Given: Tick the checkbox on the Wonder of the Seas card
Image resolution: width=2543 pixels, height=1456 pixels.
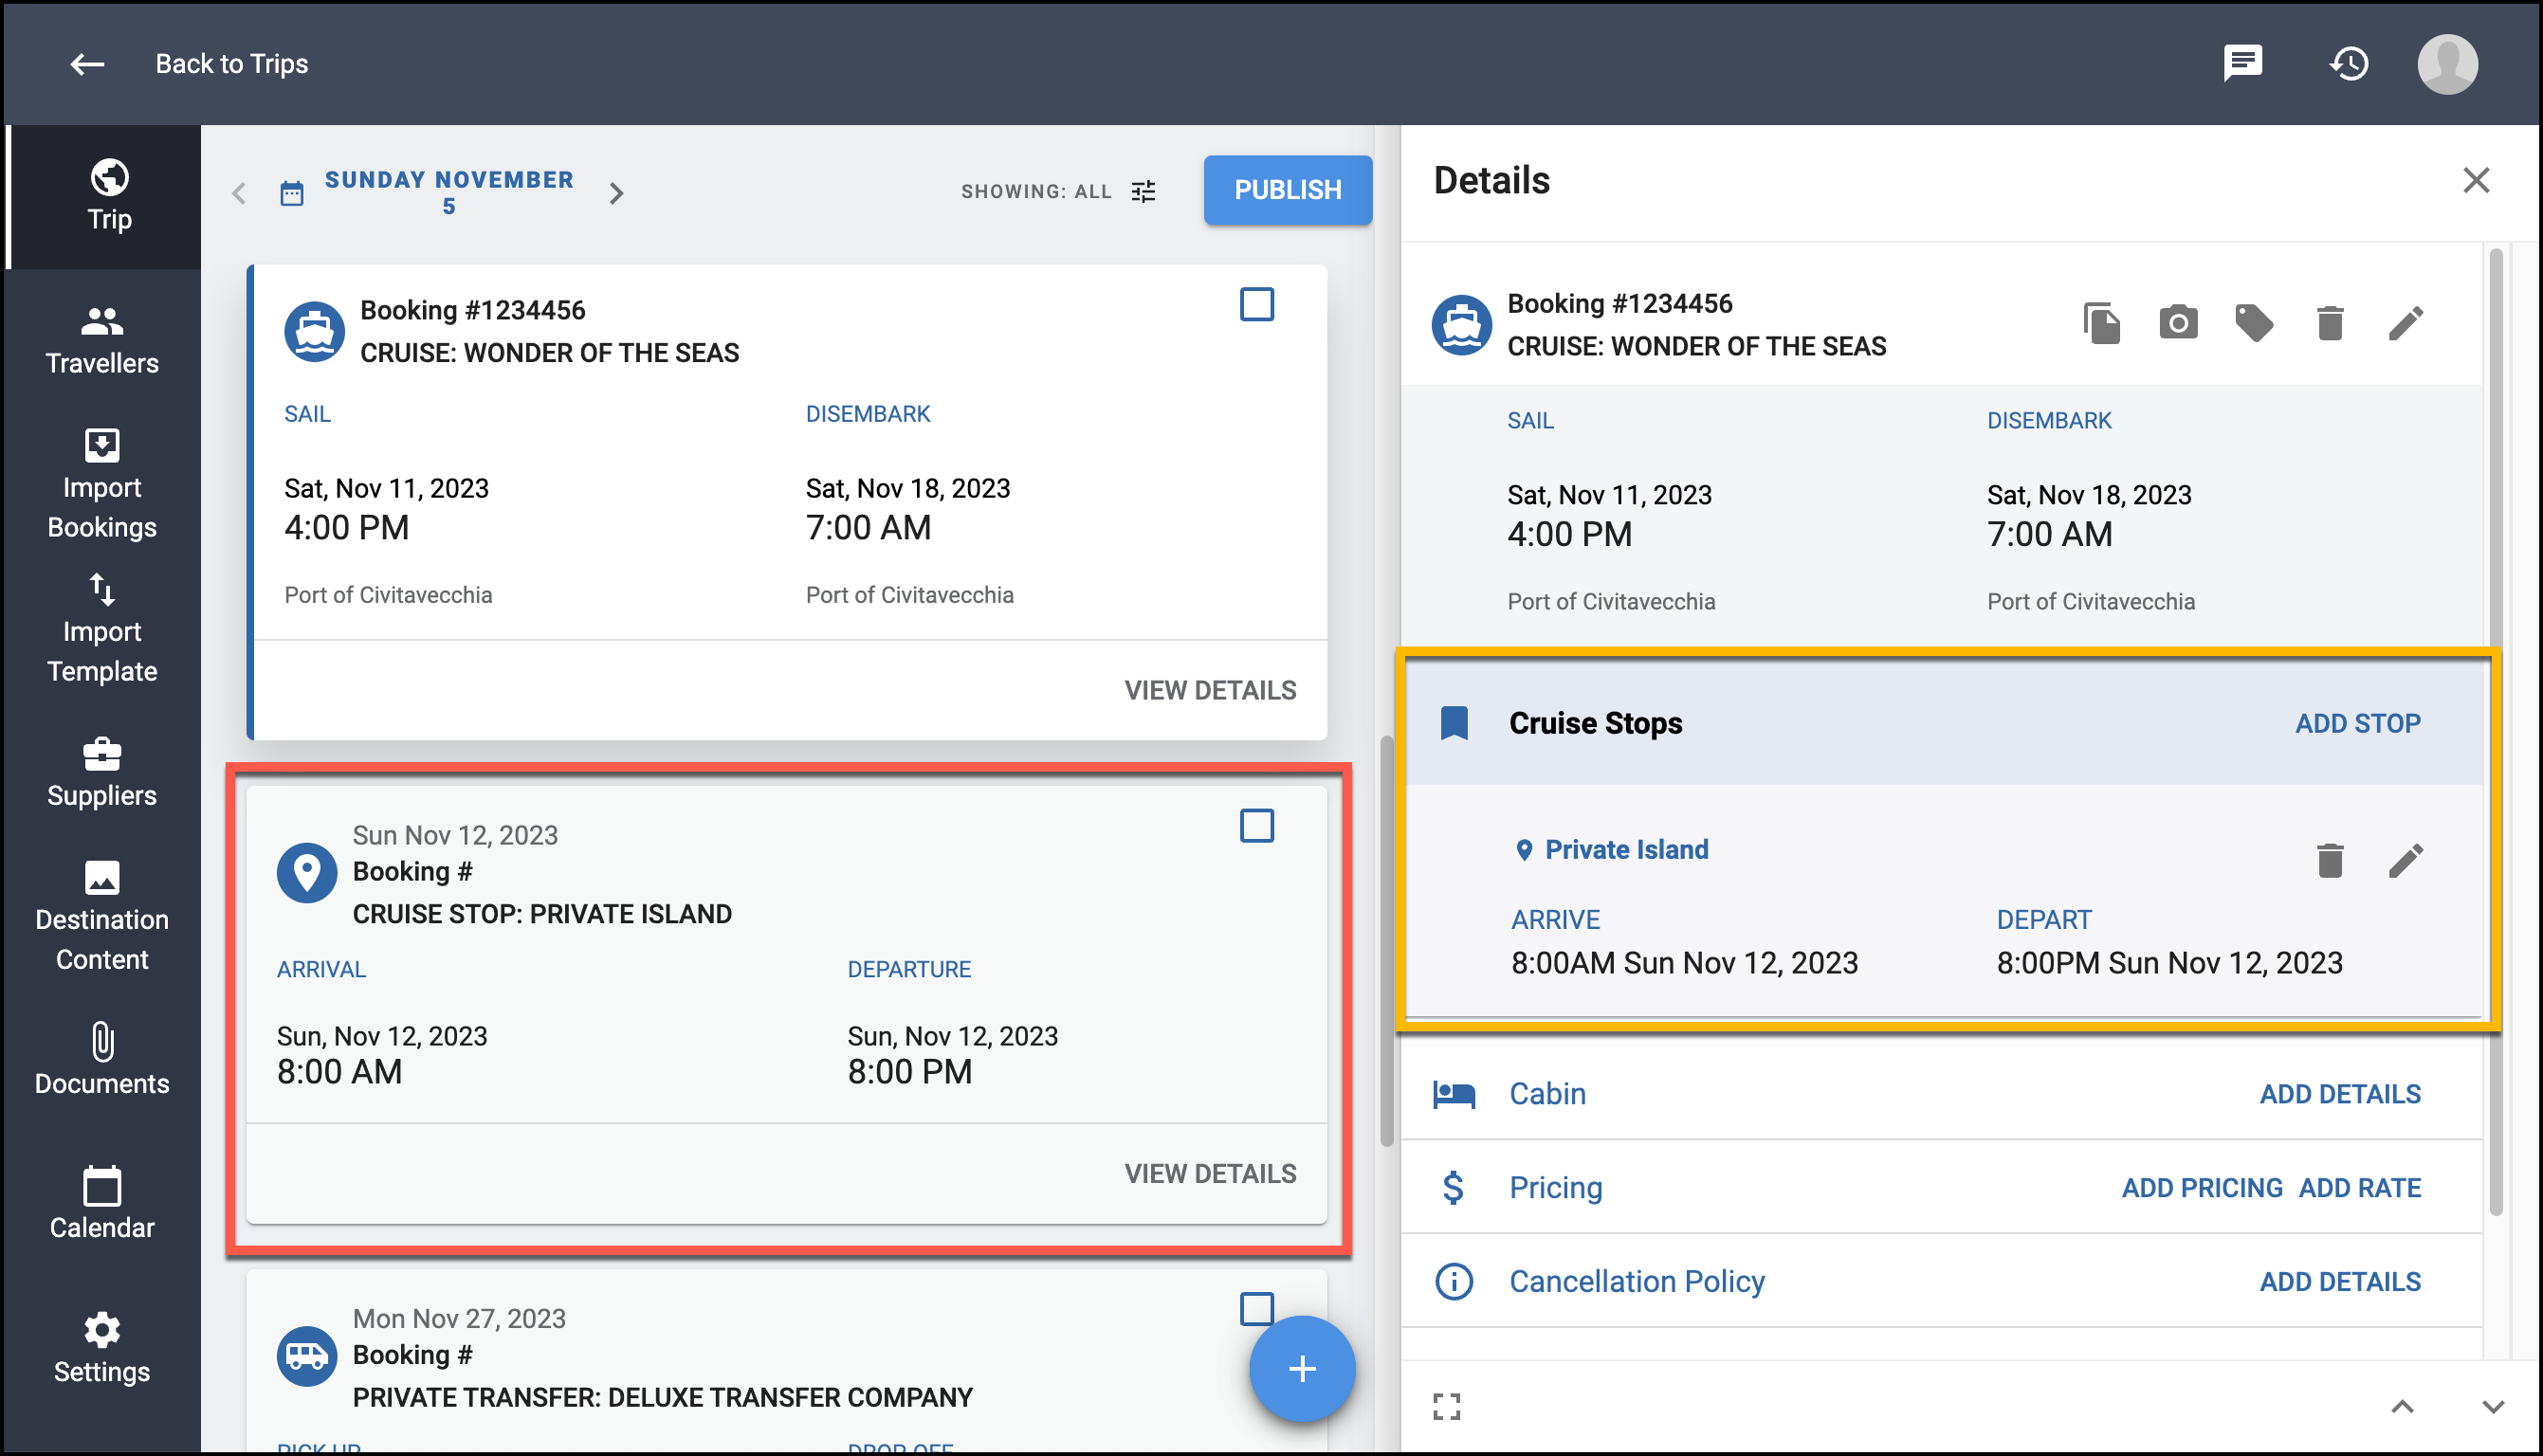Looking at the screenshot, I should (1256, 304).
